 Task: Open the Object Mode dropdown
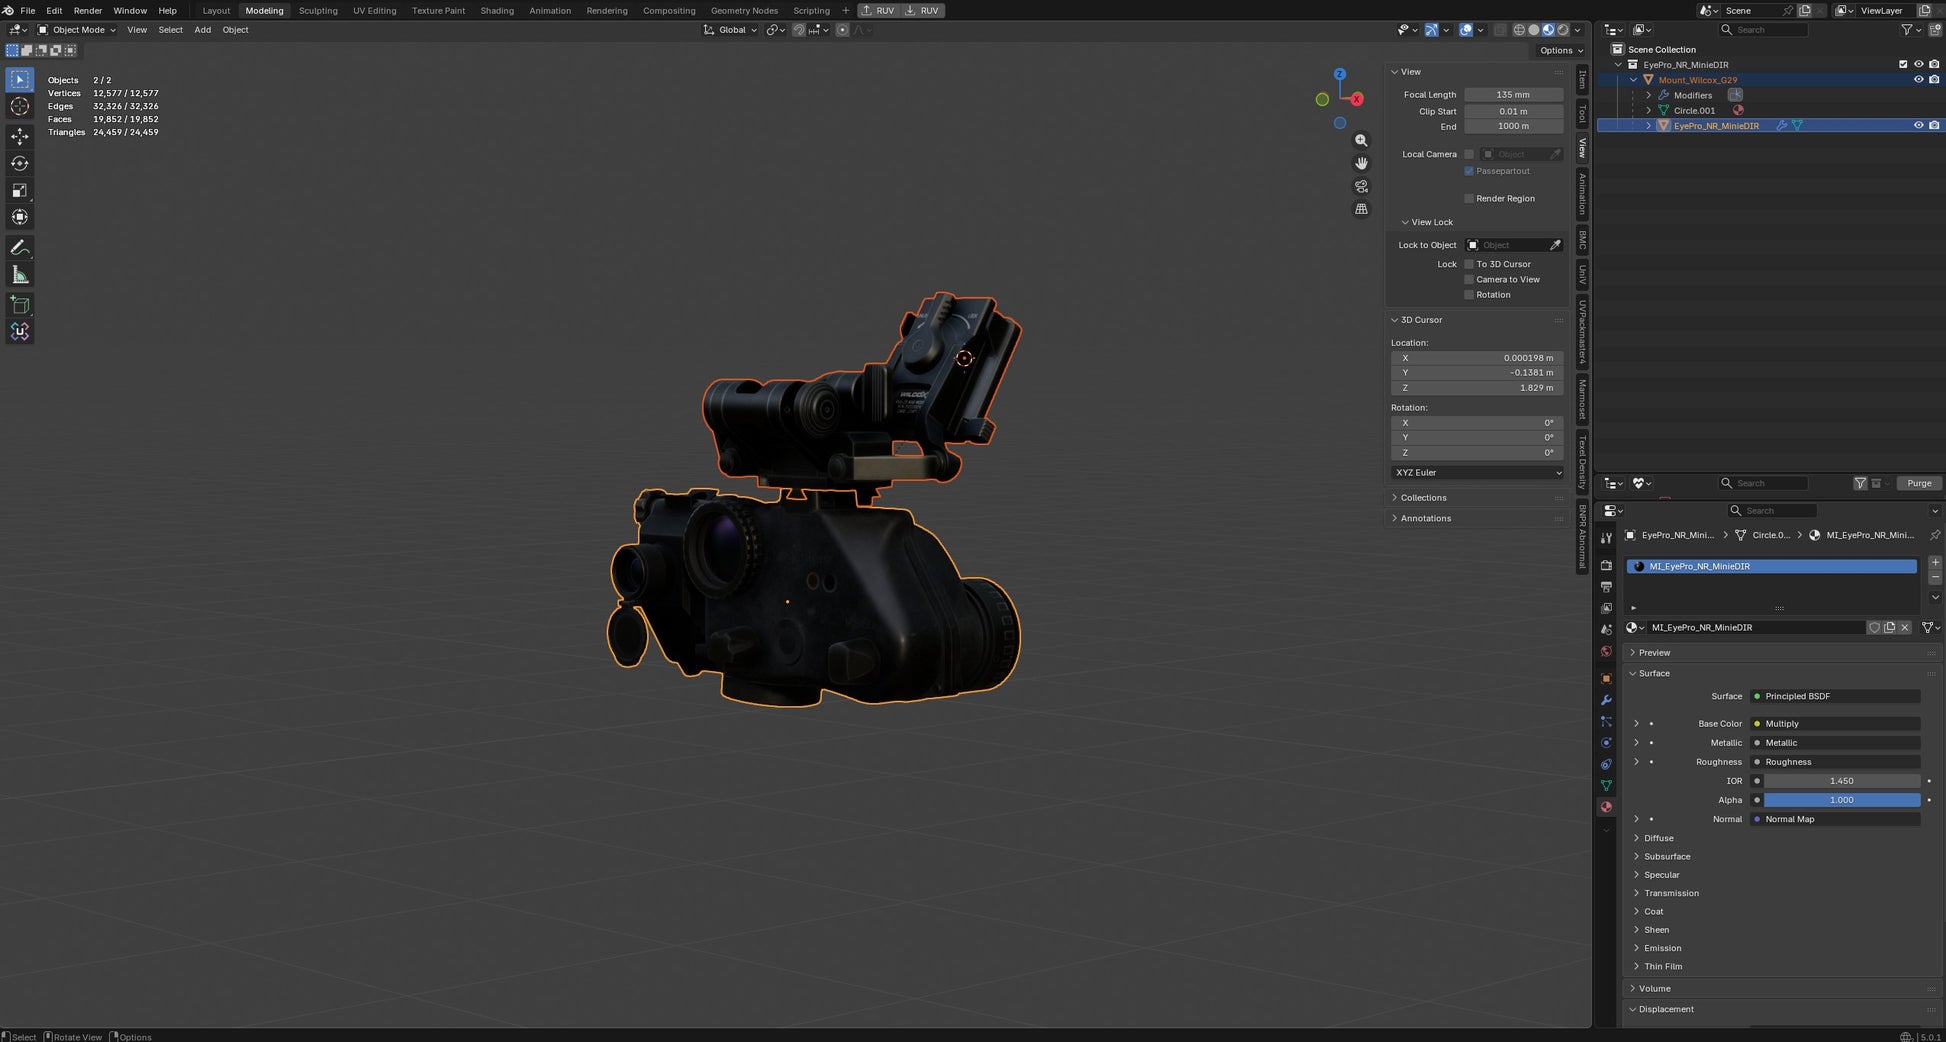pos(77,30)
